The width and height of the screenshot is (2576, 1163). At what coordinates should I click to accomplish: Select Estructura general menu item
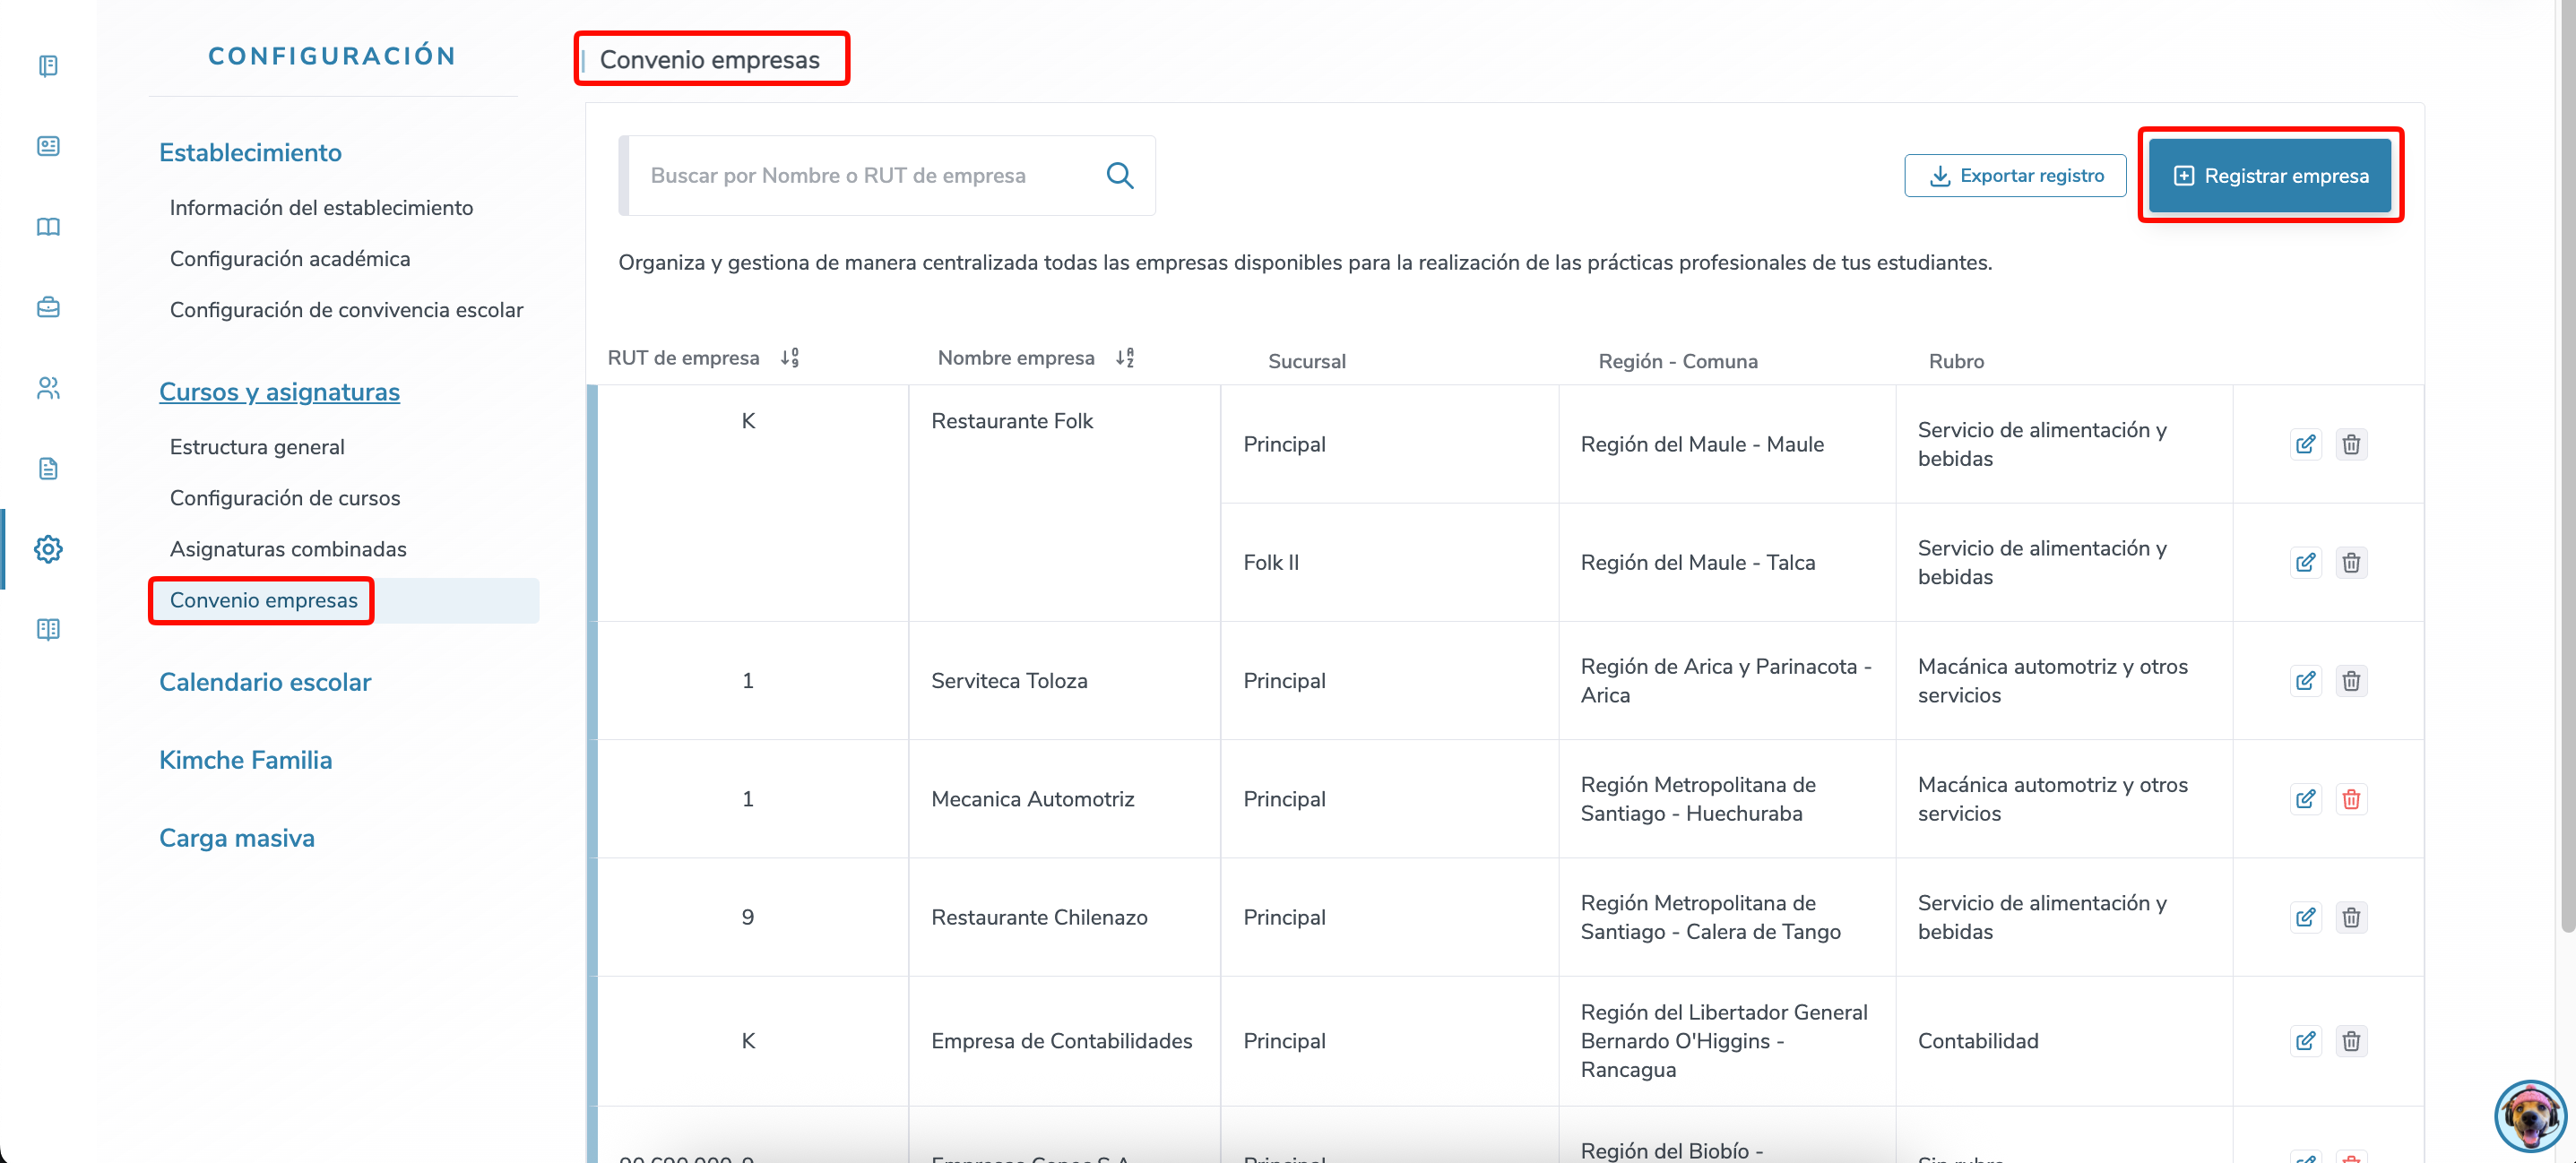pyautogui.click(x=257, y=447)
